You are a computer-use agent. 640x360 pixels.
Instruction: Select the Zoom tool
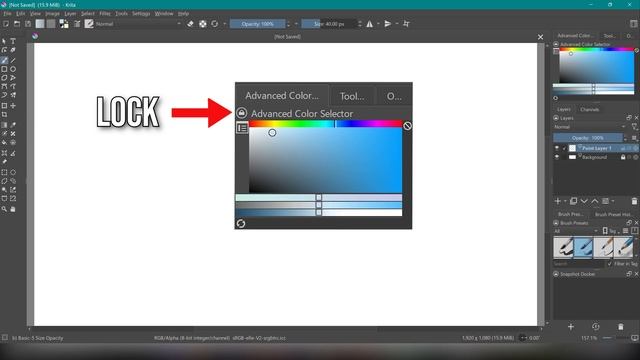coord(4,209)
